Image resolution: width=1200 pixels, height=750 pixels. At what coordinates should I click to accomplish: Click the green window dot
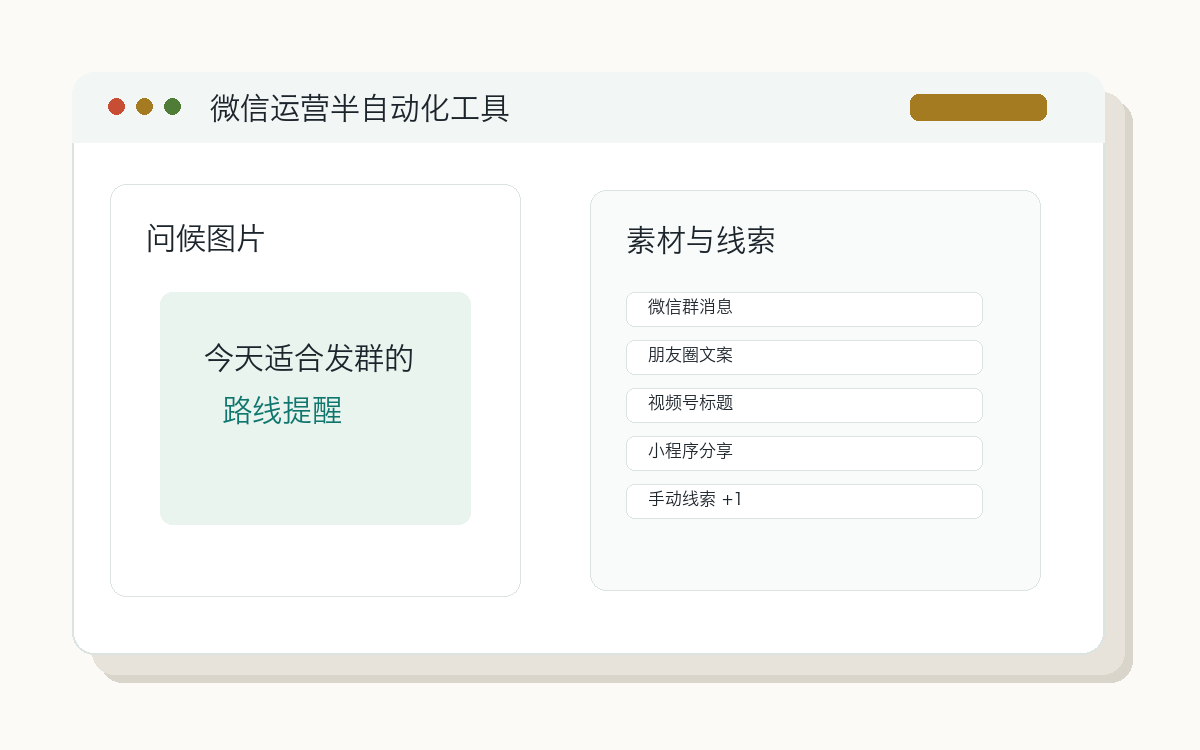[172, 107]
